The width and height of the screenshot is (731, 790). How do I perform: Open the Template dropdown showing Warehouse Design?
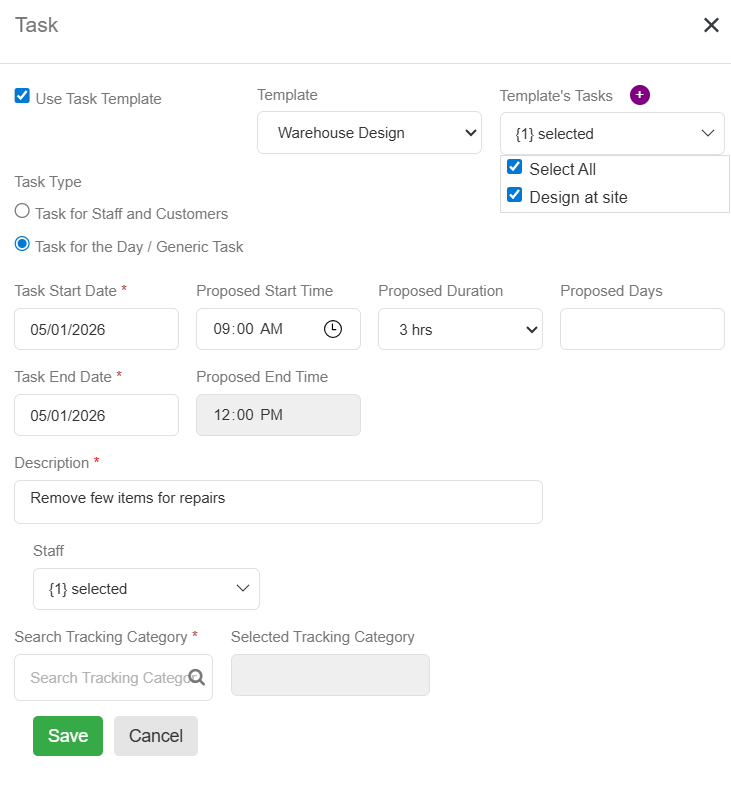(x=369, y=133)
